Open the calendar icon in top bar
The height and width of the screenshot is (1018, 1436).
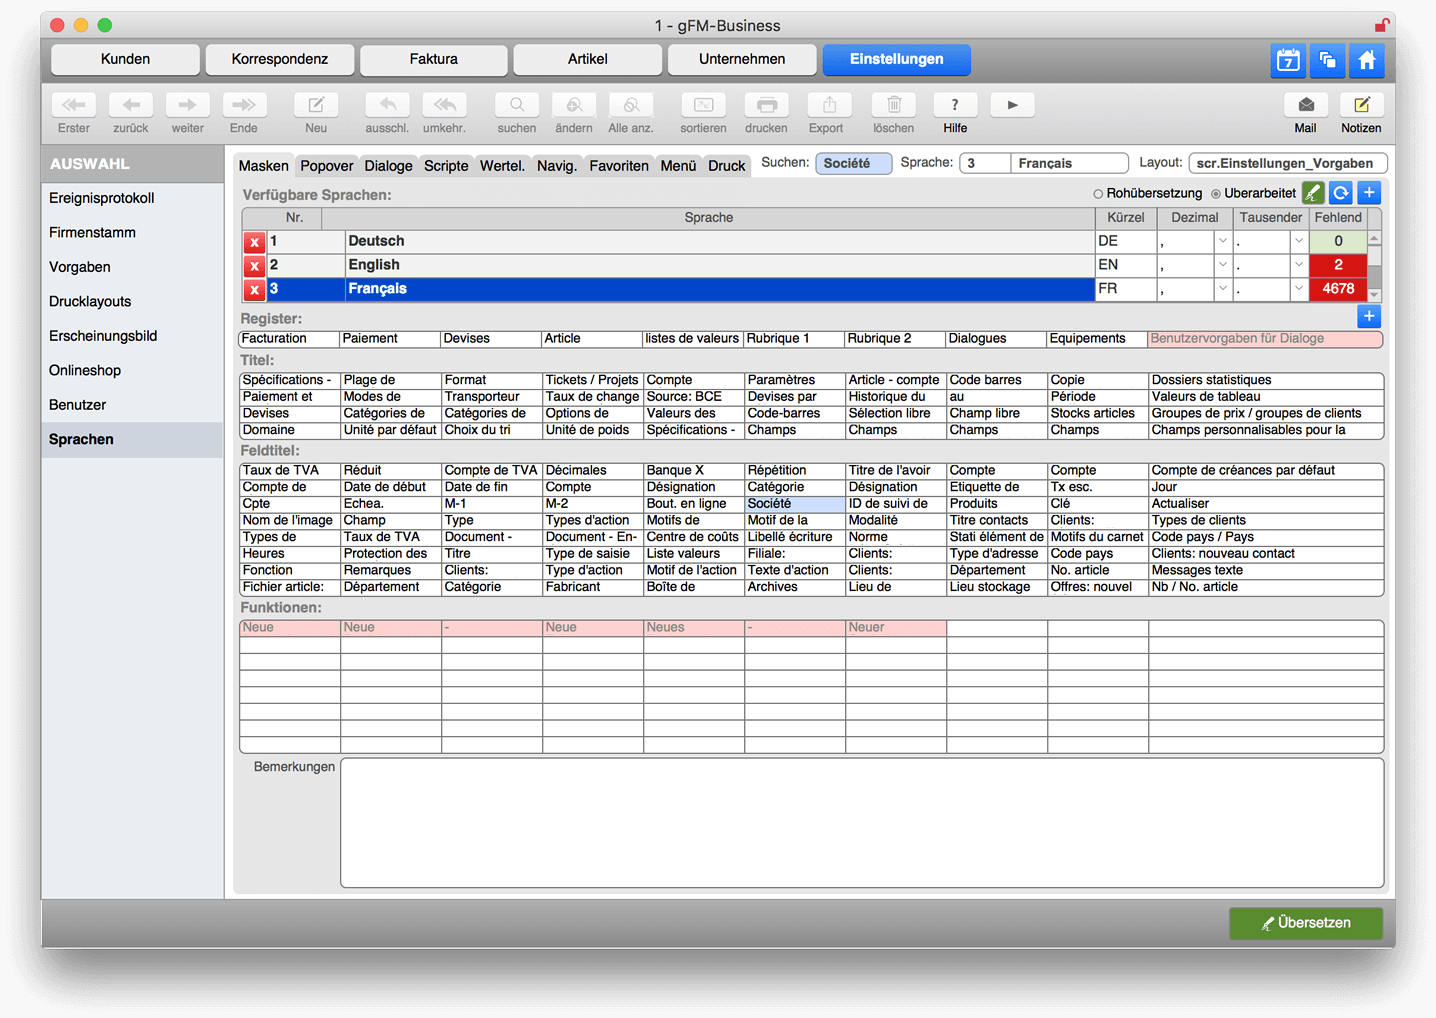pyautogui.click(x=1288, y=60)
